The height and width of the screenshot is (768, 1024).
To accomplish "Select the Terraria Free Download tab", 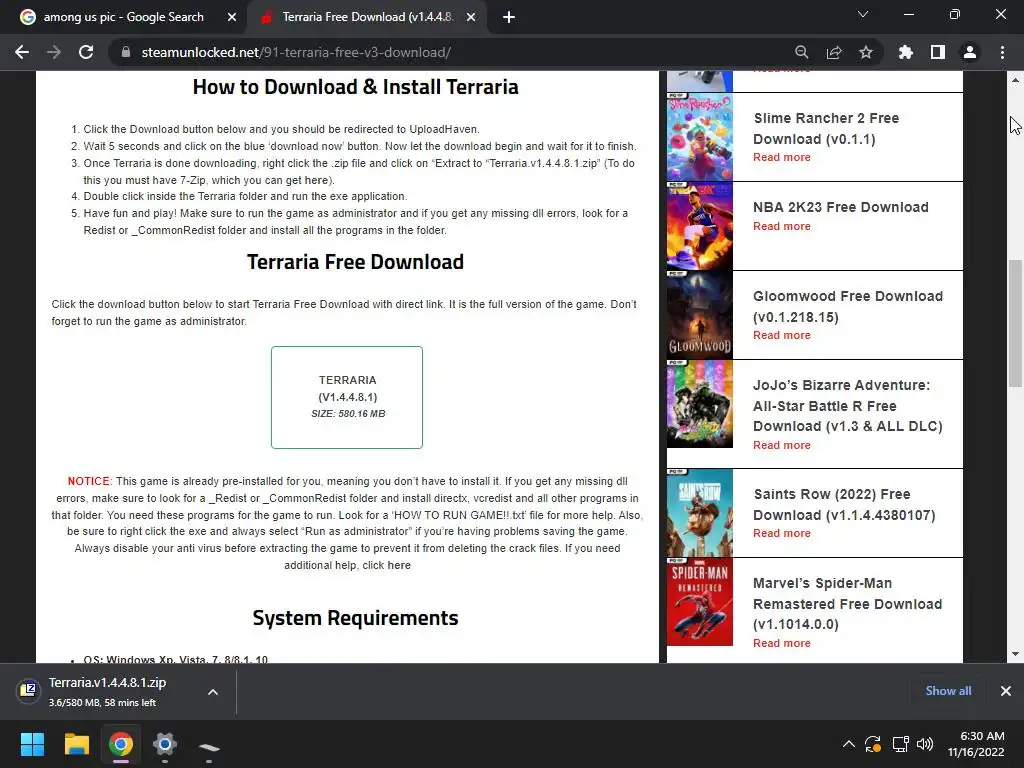I will click(367, 17).
